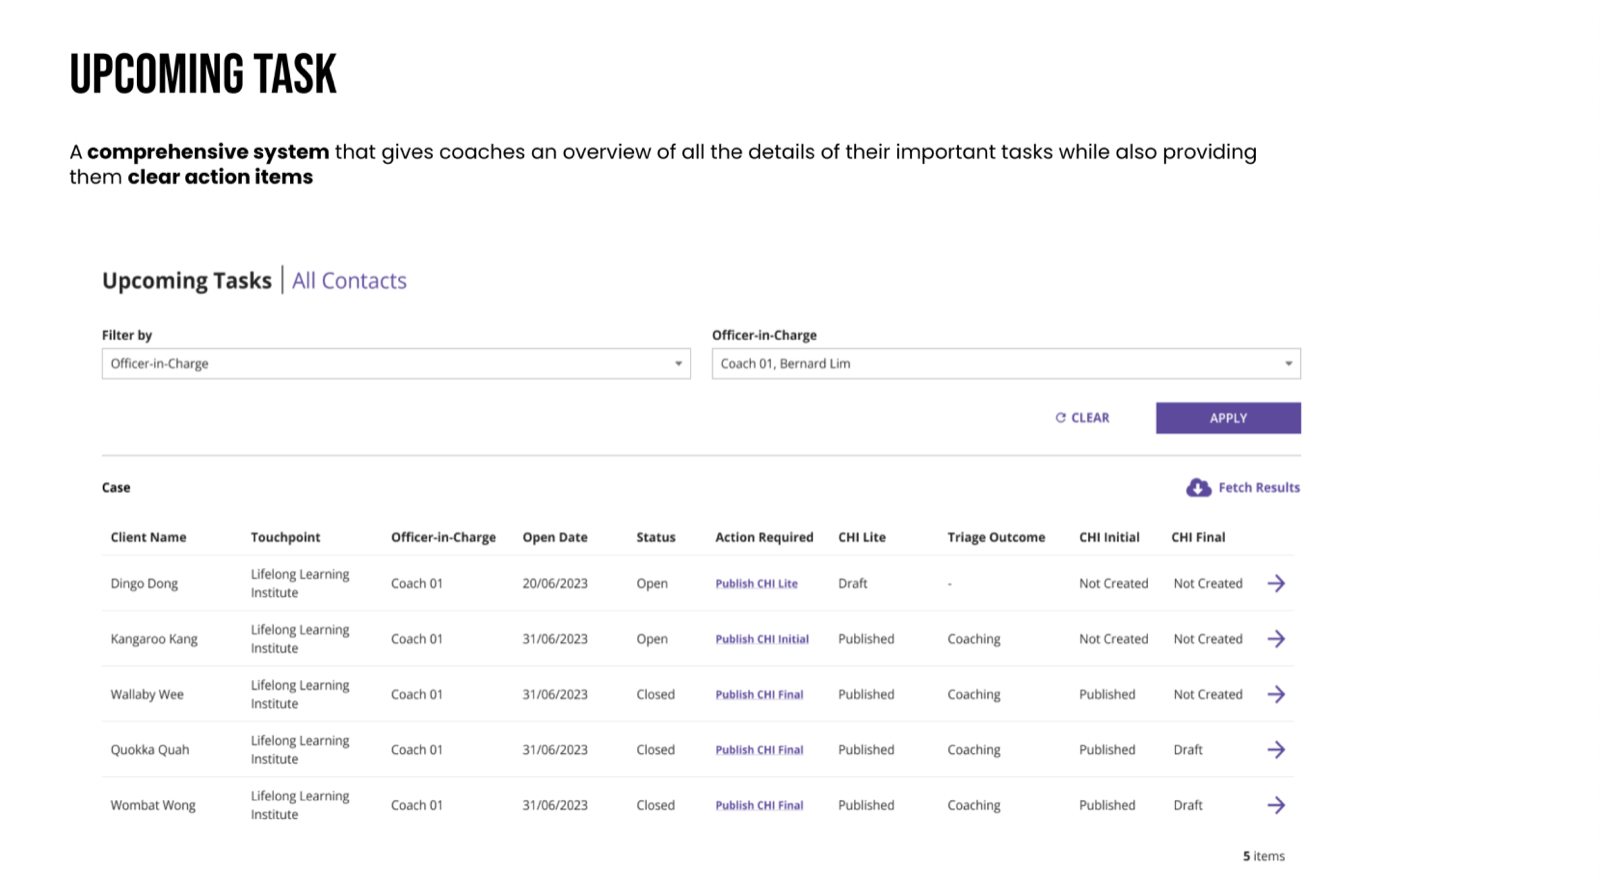Open Publish CHI Final for Wallaby Wee
The image size is (1600, 896).
point(759,695)
